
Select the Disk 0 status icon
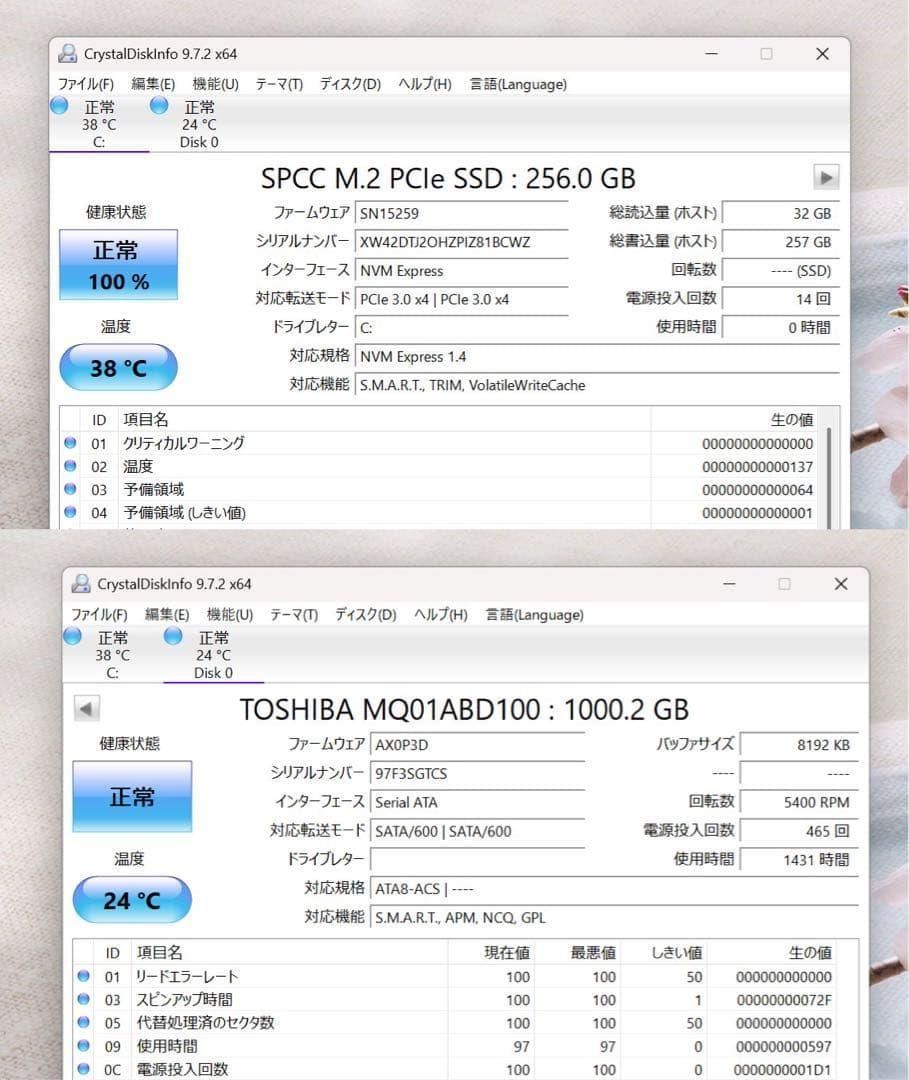pyautogui.click(x=158, y=106)
